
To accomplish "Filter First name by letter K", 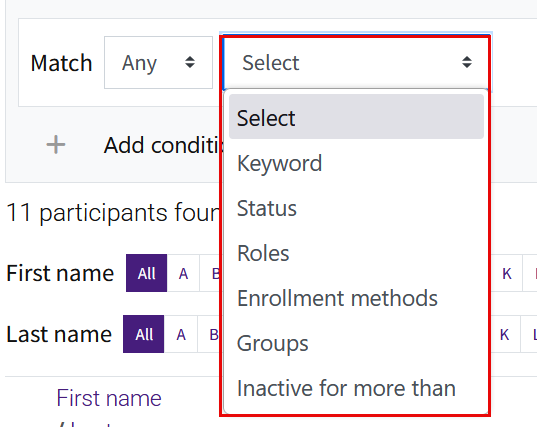I will tap(507, 273).
